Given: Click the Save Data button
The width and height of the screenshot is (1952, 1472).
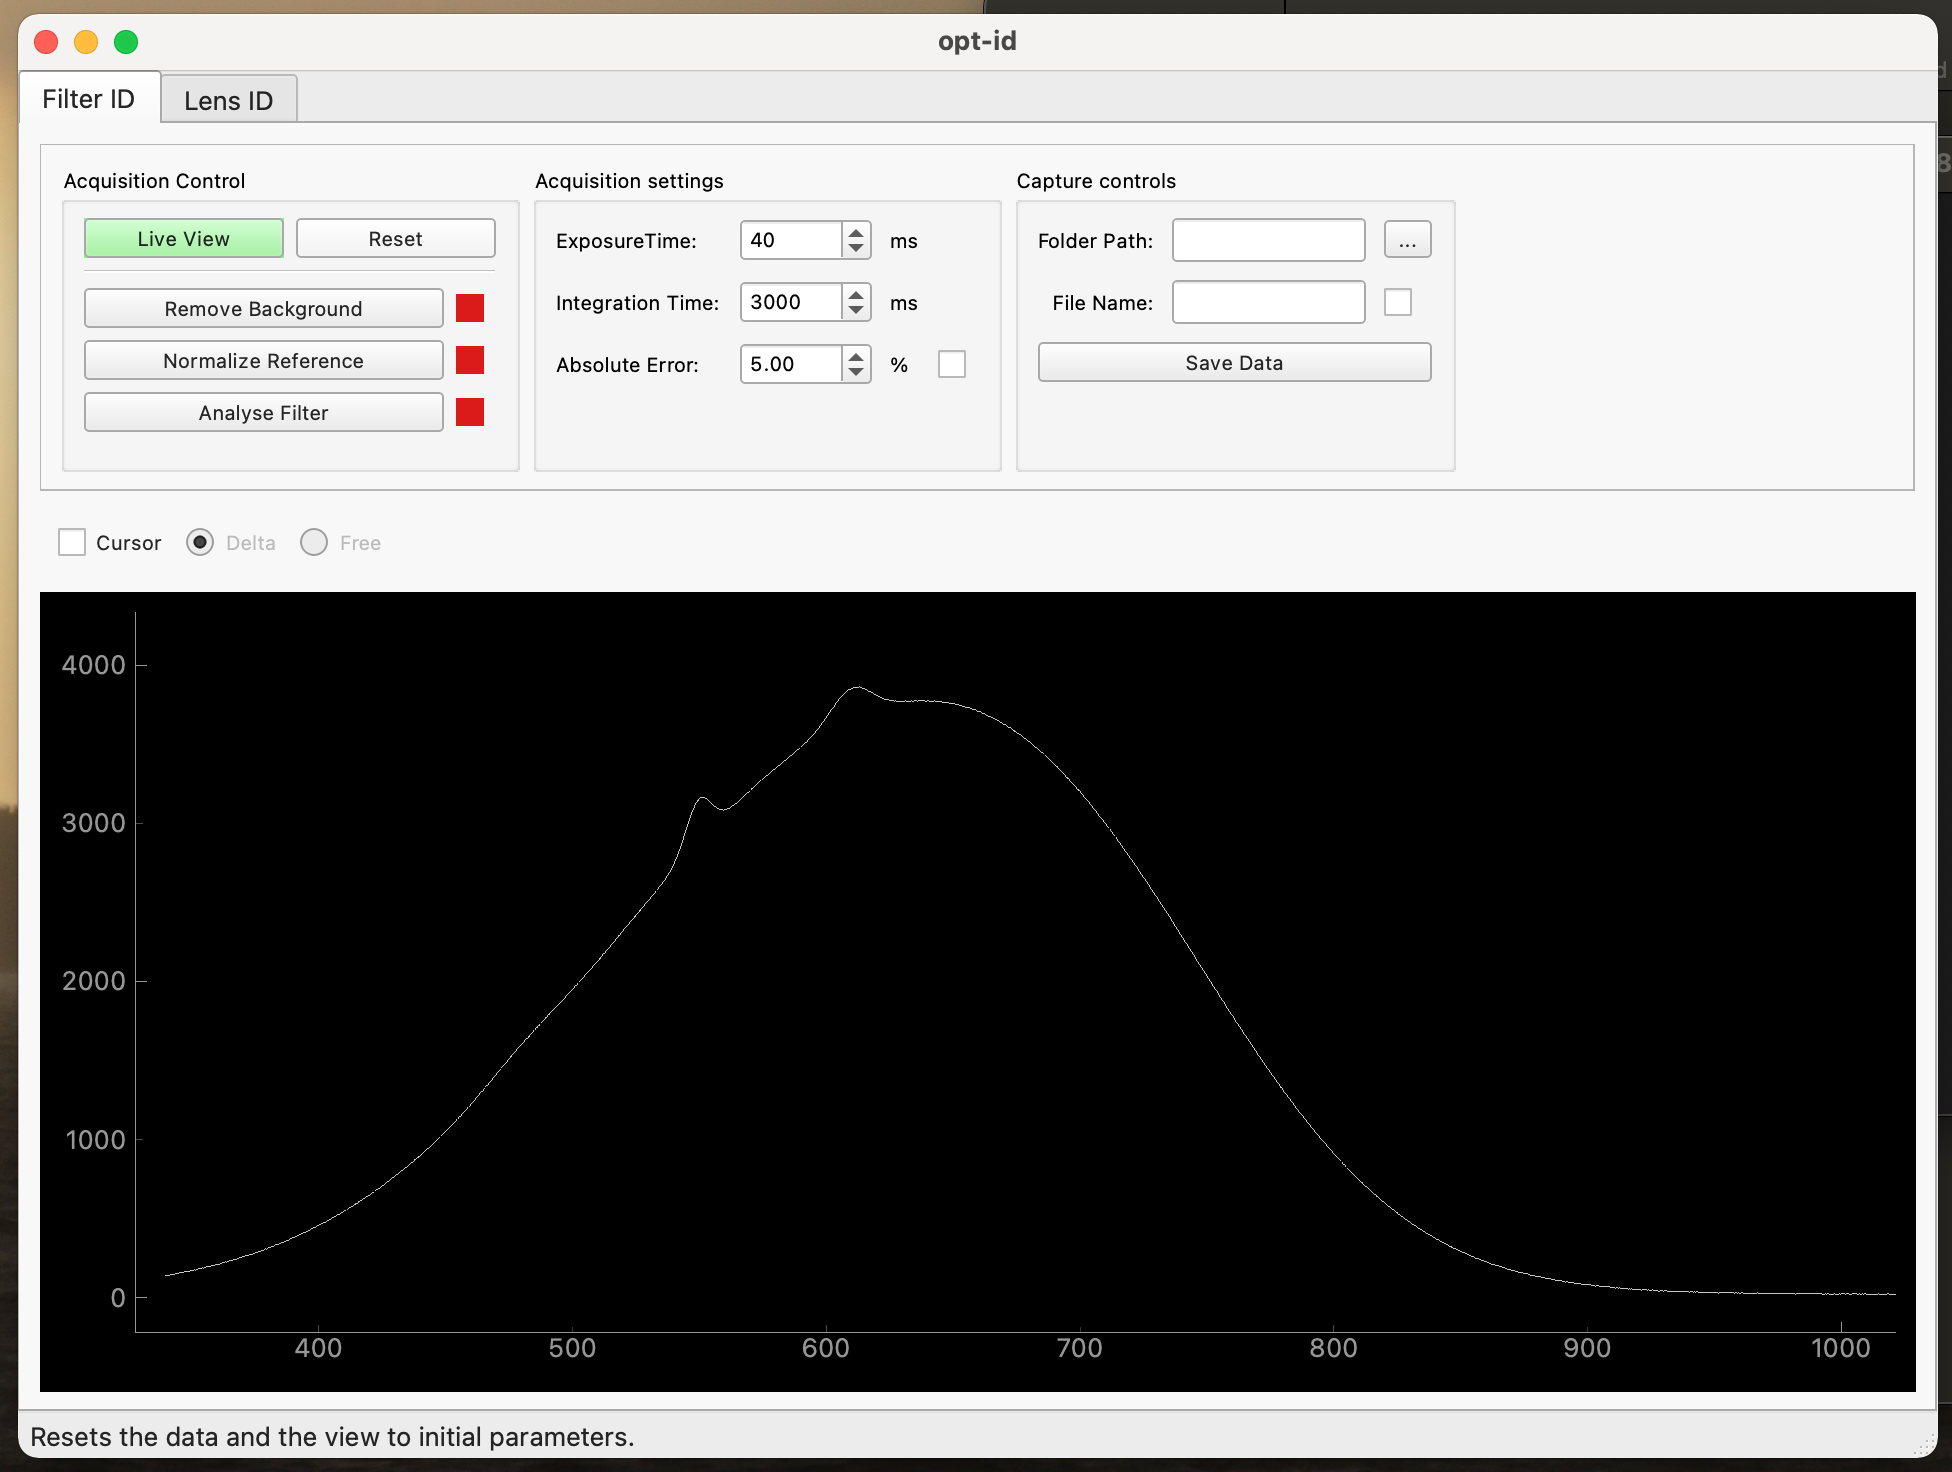Looking at the screenshot, I should [1233, 362].
